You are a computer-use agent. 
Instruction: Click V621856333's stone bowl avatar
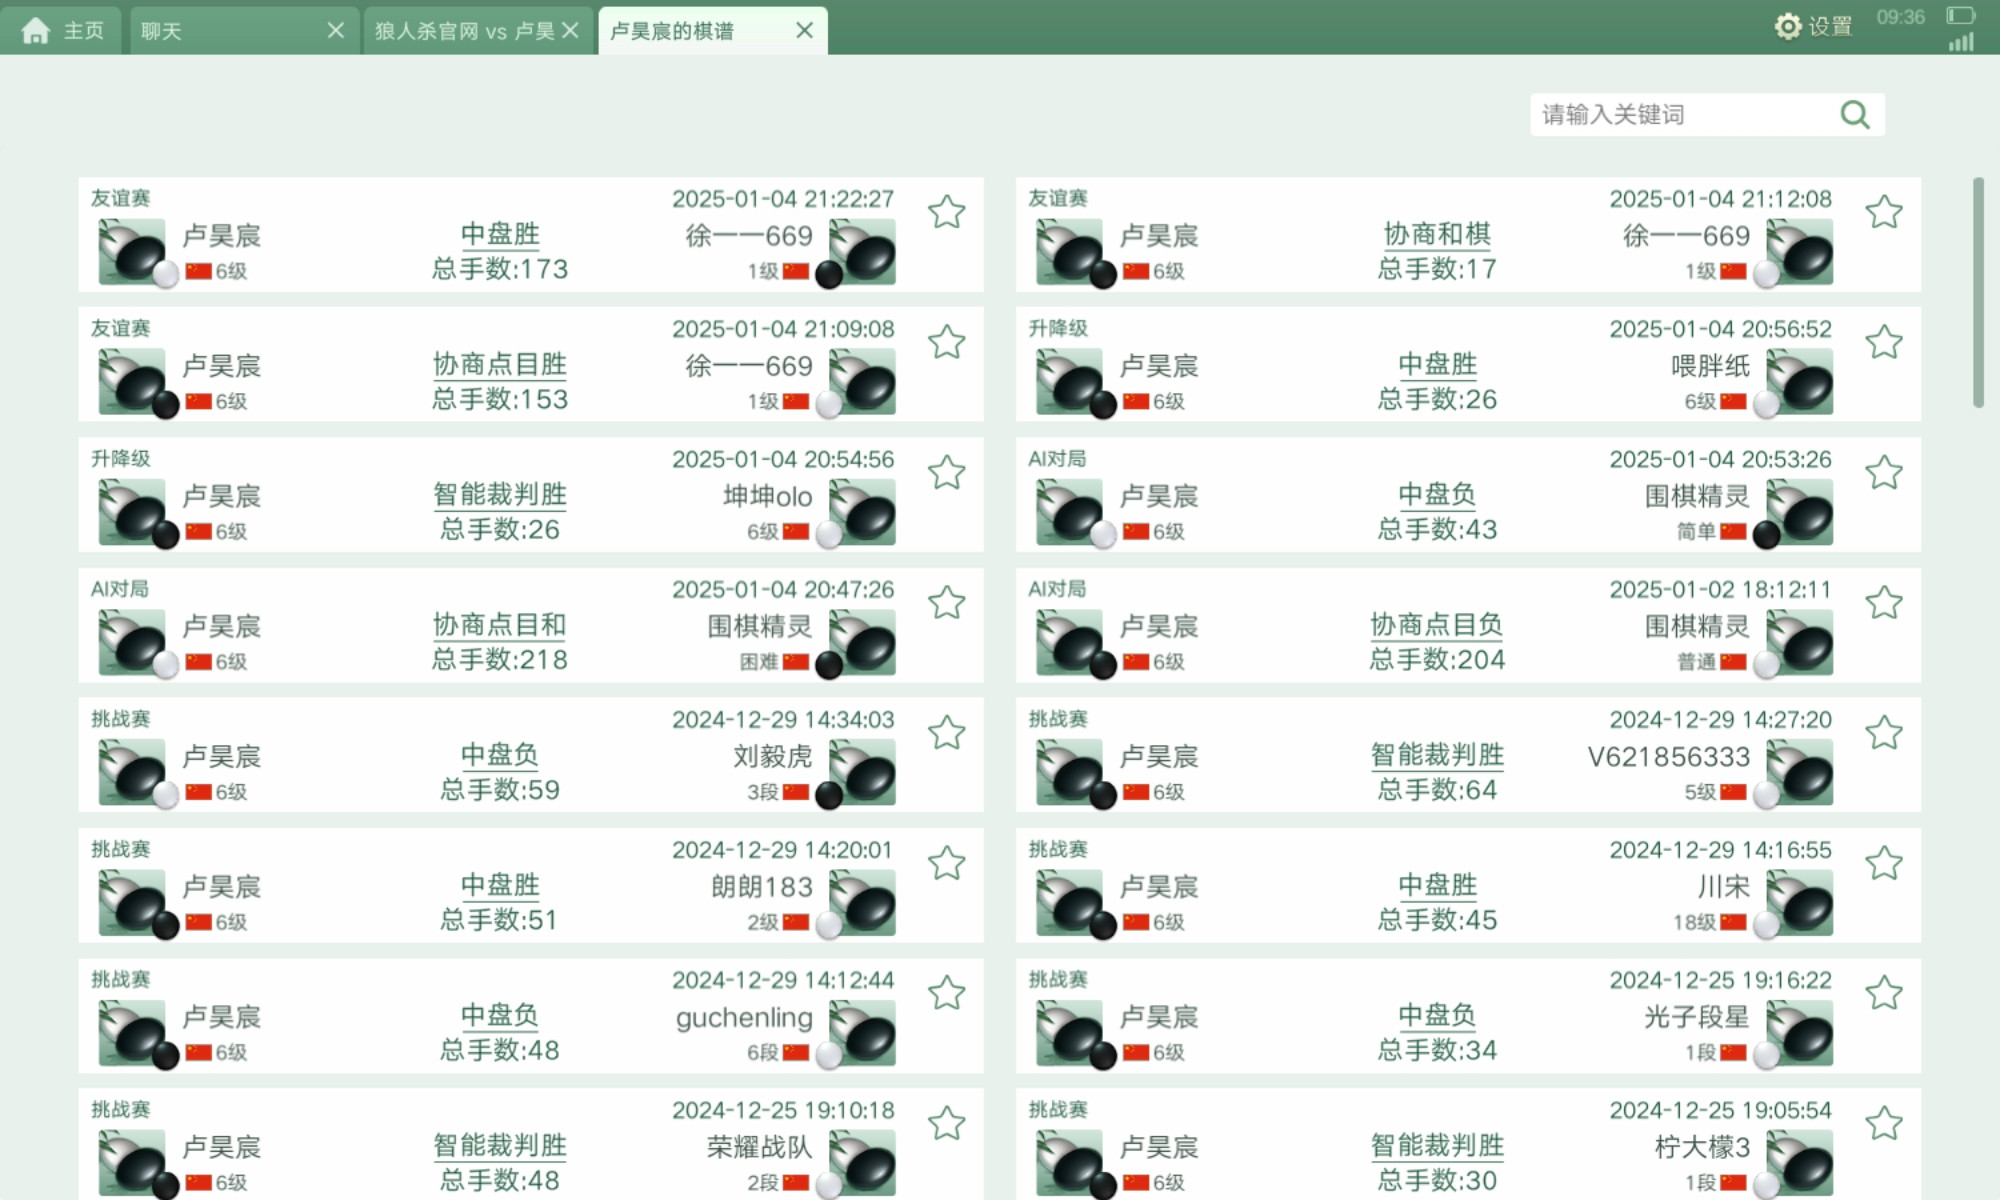(1800, 773)
